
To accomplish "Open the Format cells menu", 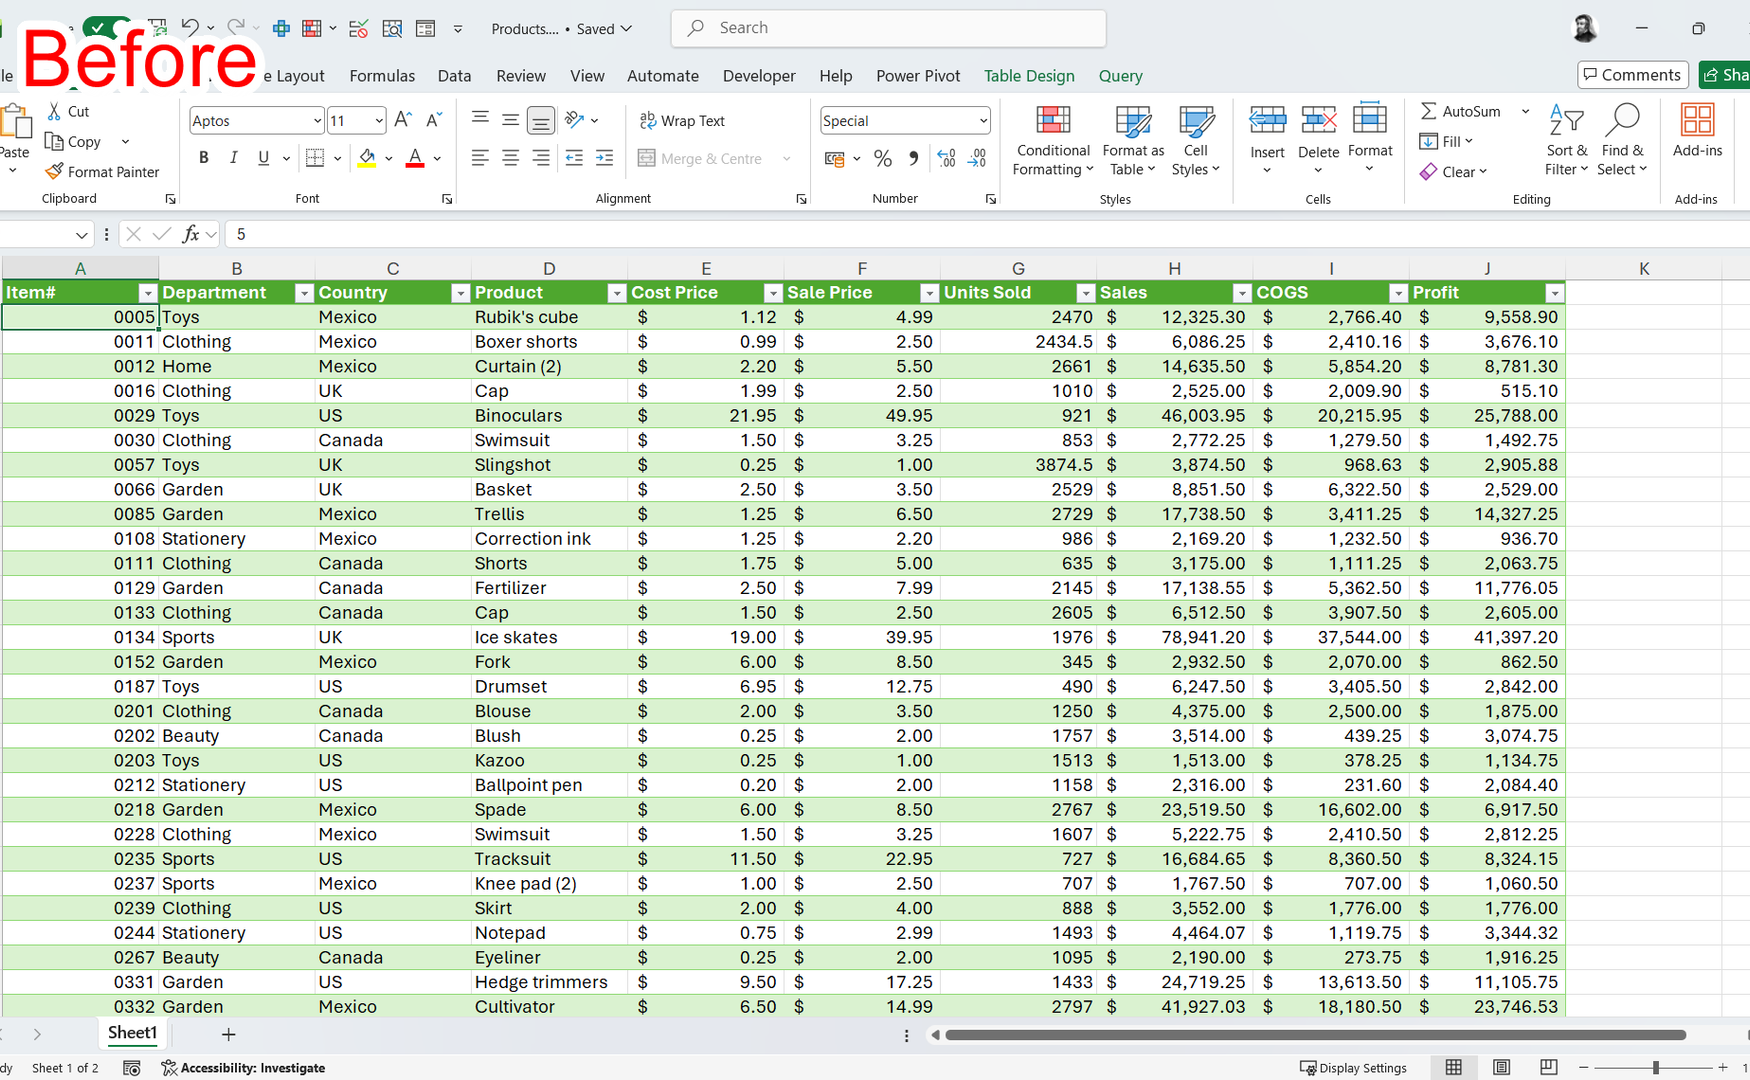I will point(1370,139).
